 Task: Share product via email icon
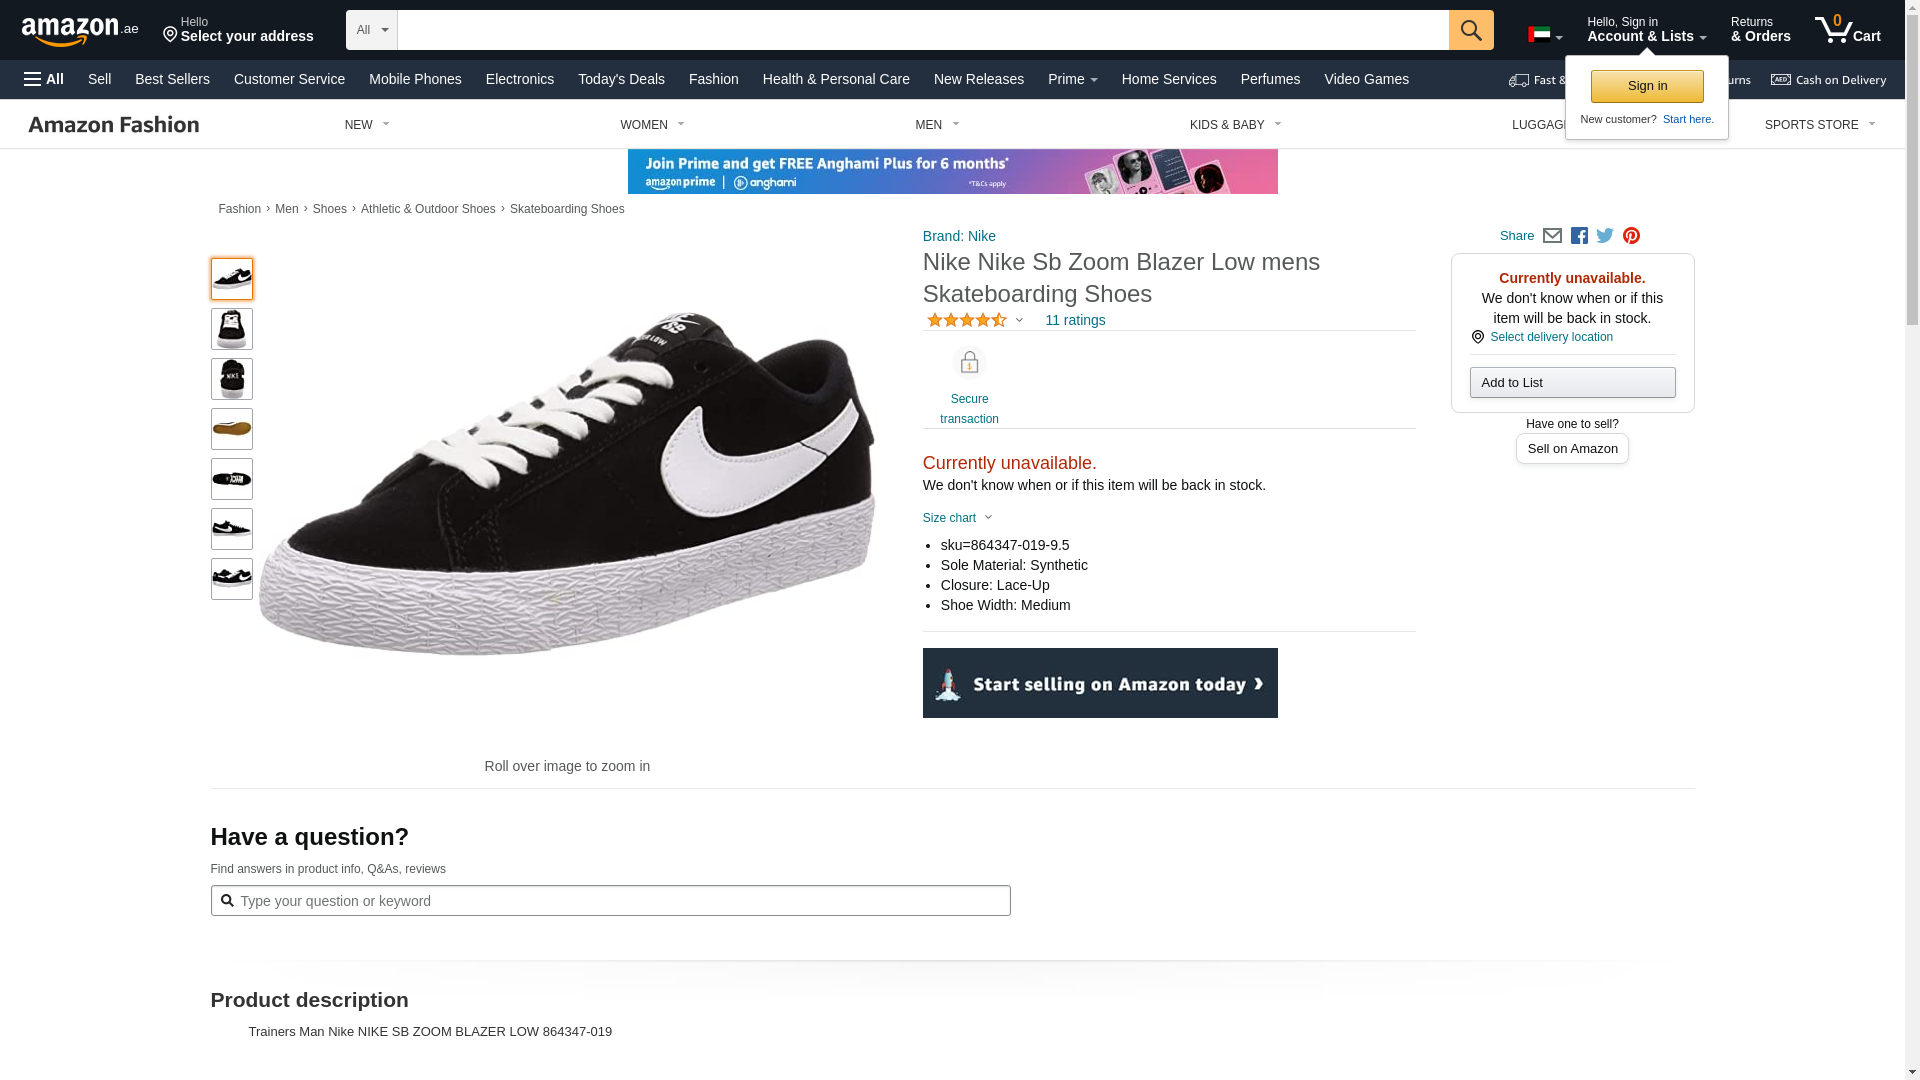1552,236
